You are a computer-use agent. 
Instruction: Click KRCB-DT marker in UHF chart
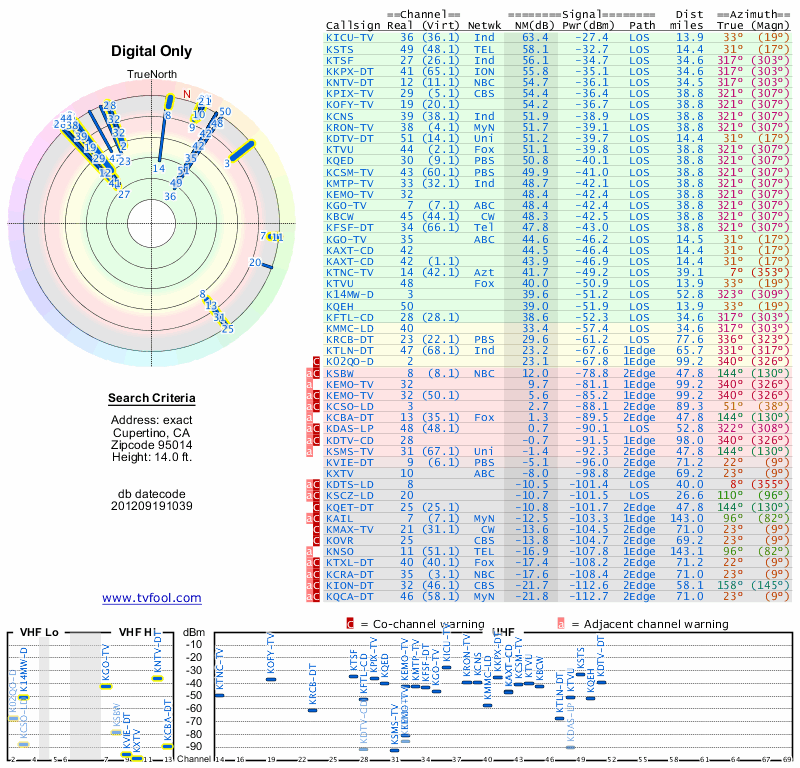(313, 710)
